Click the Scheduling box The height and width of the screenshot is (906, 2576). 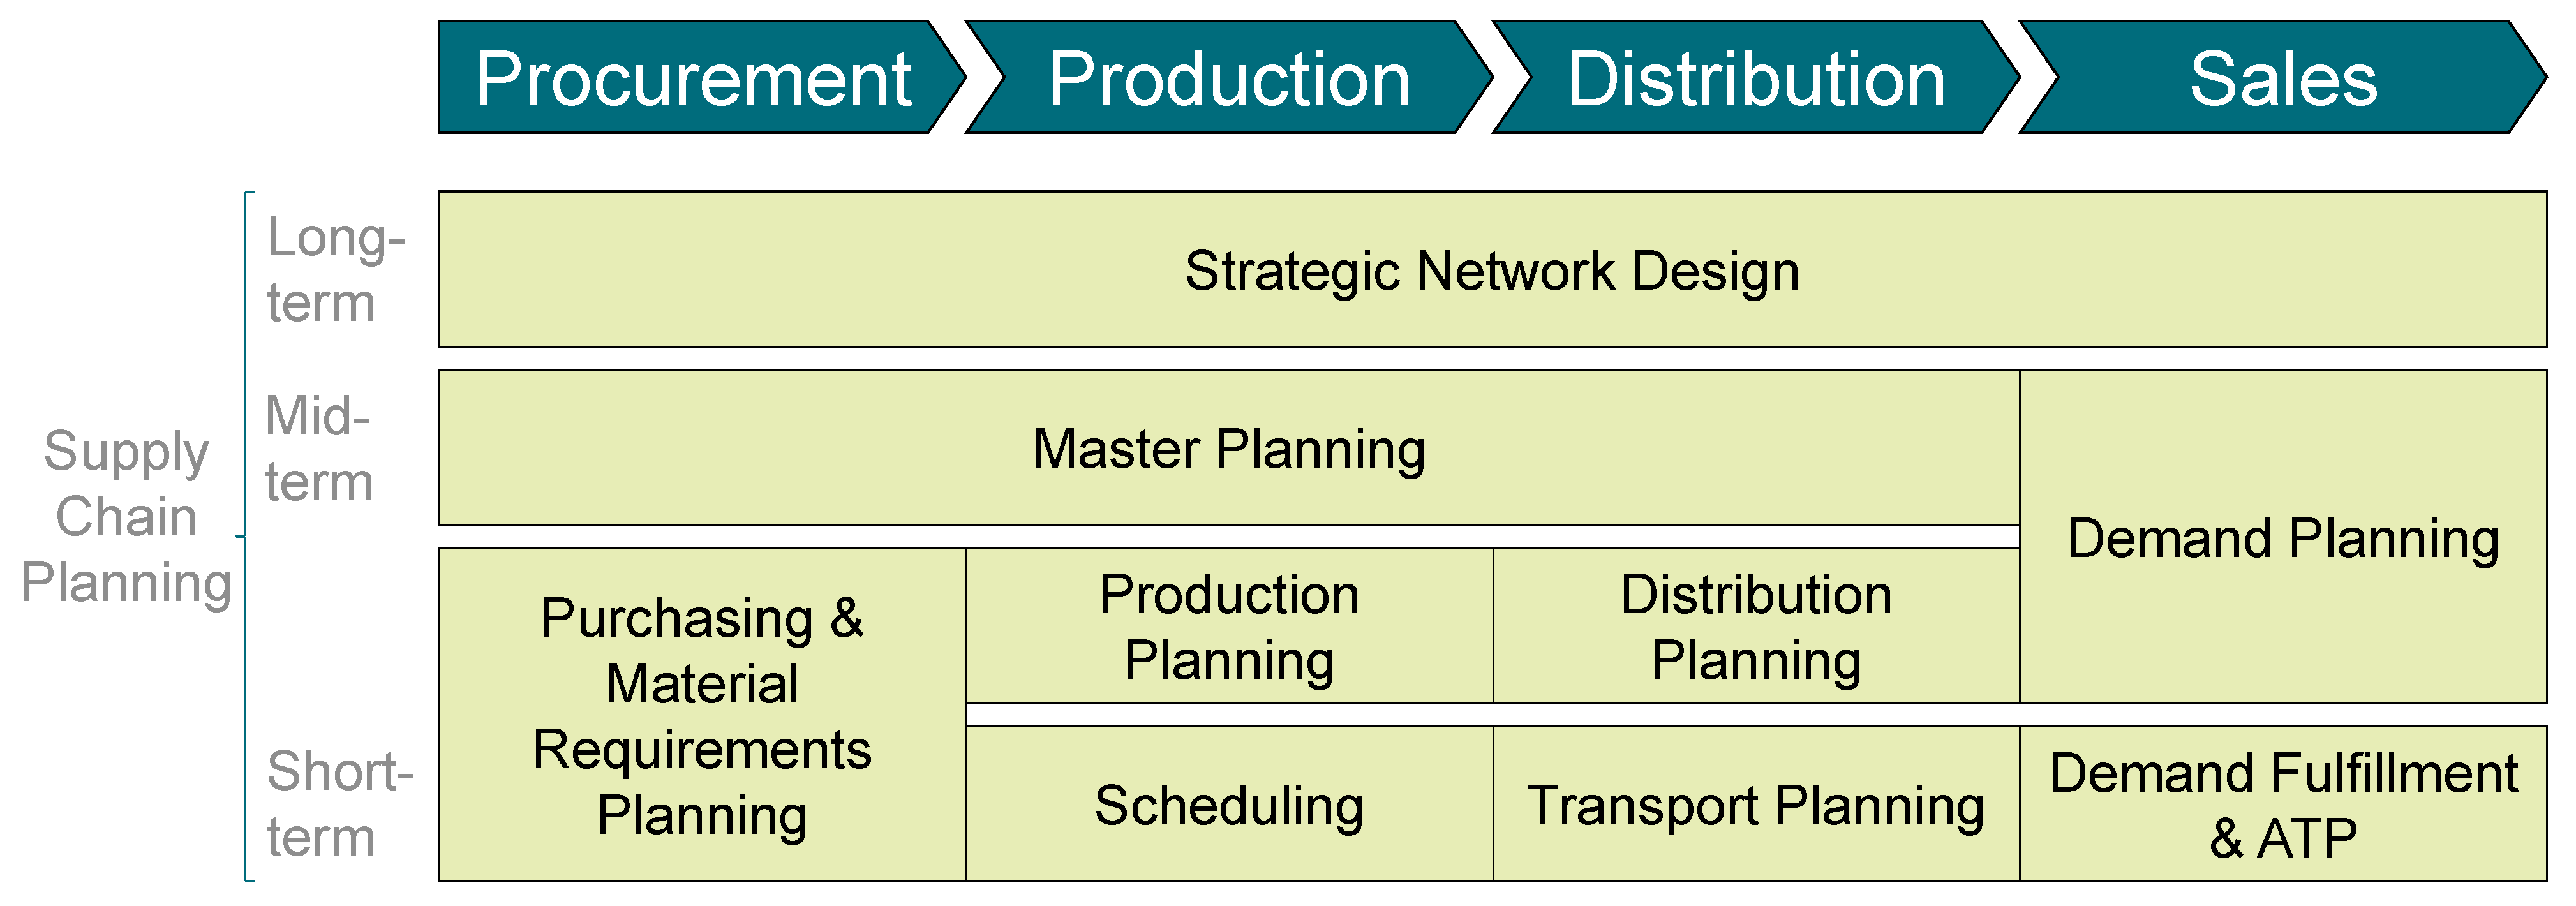click(x=1228, y=805)
